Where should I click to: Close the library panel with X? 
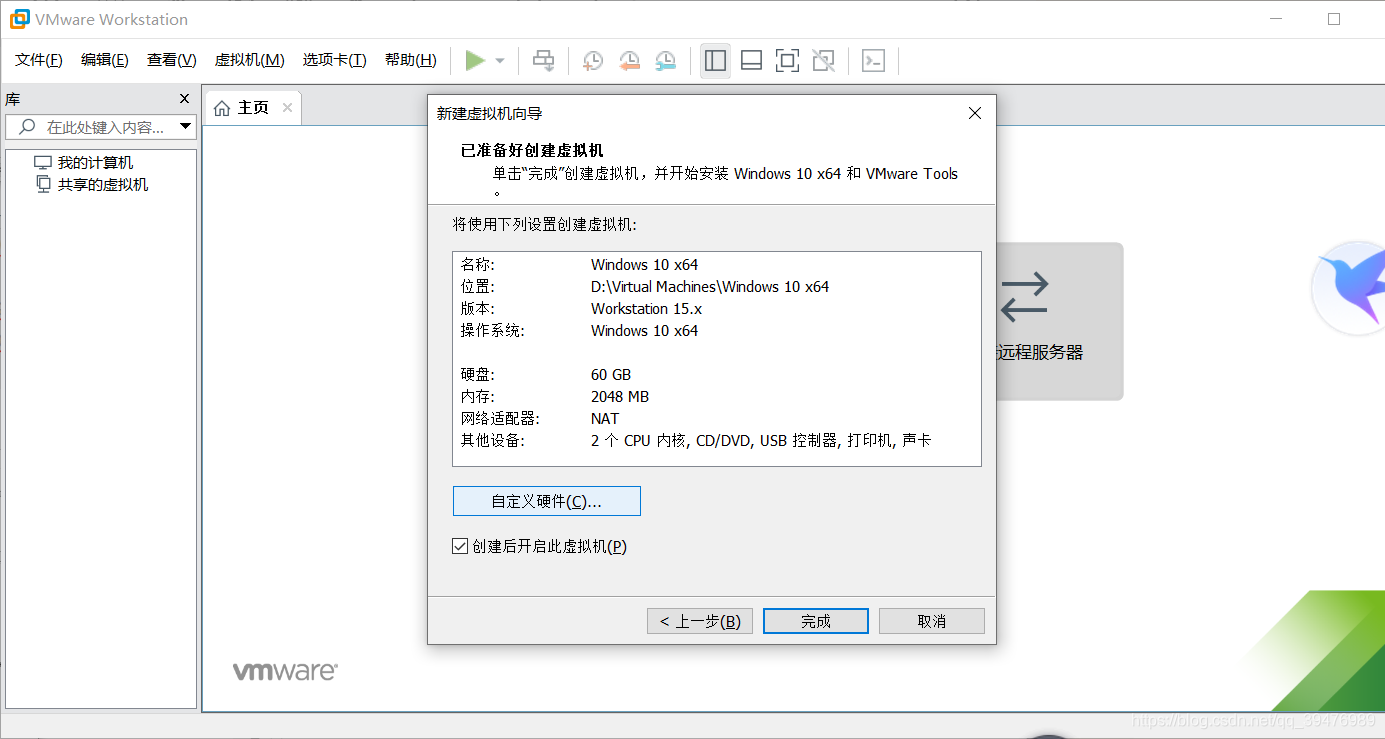click(x=184, y=99)
